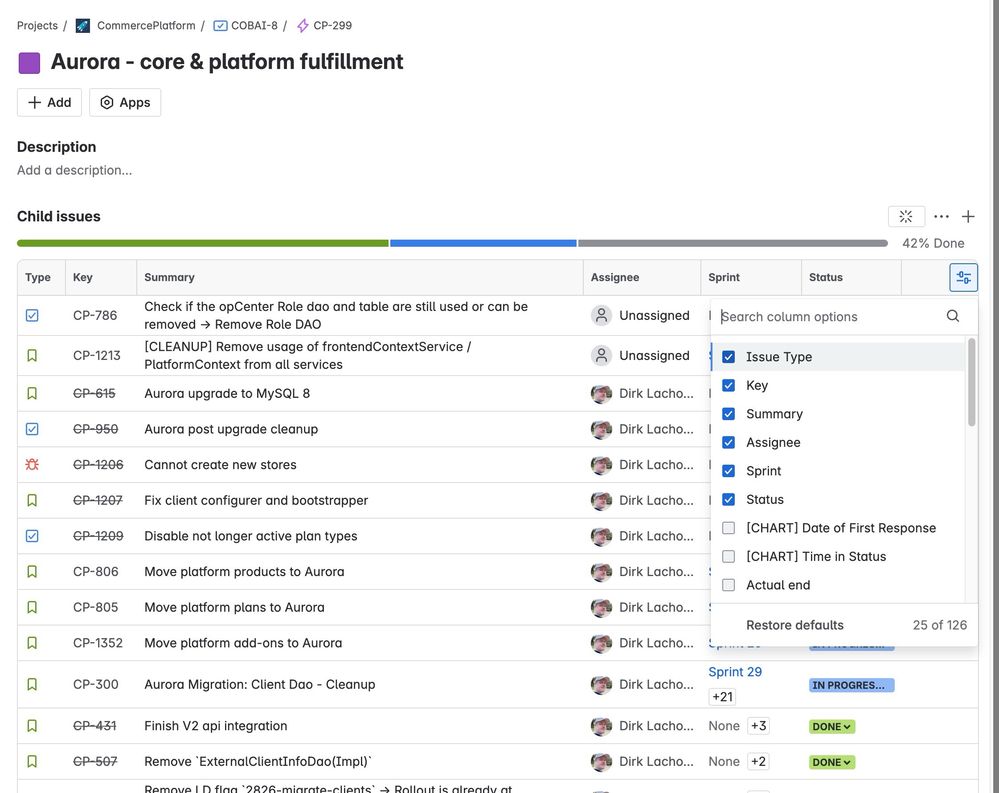Image resolution: width=999 pixels, height=793 pixels.
Task: Click the plus icon to add a child issue
Action: (967, 215)
